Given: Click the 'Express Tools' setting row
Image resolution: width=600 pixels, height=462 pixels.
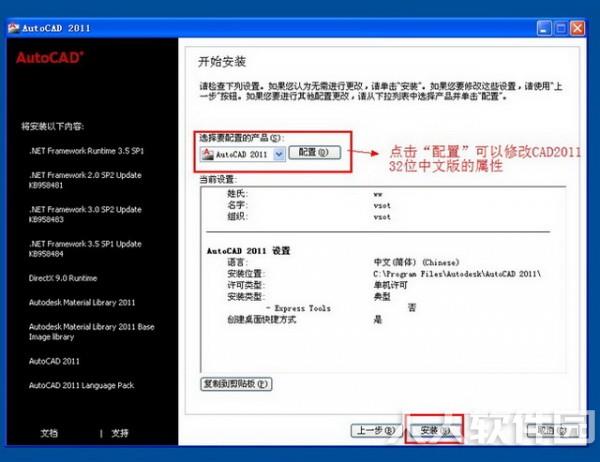Looking at the screenshot, I should 341,308.
